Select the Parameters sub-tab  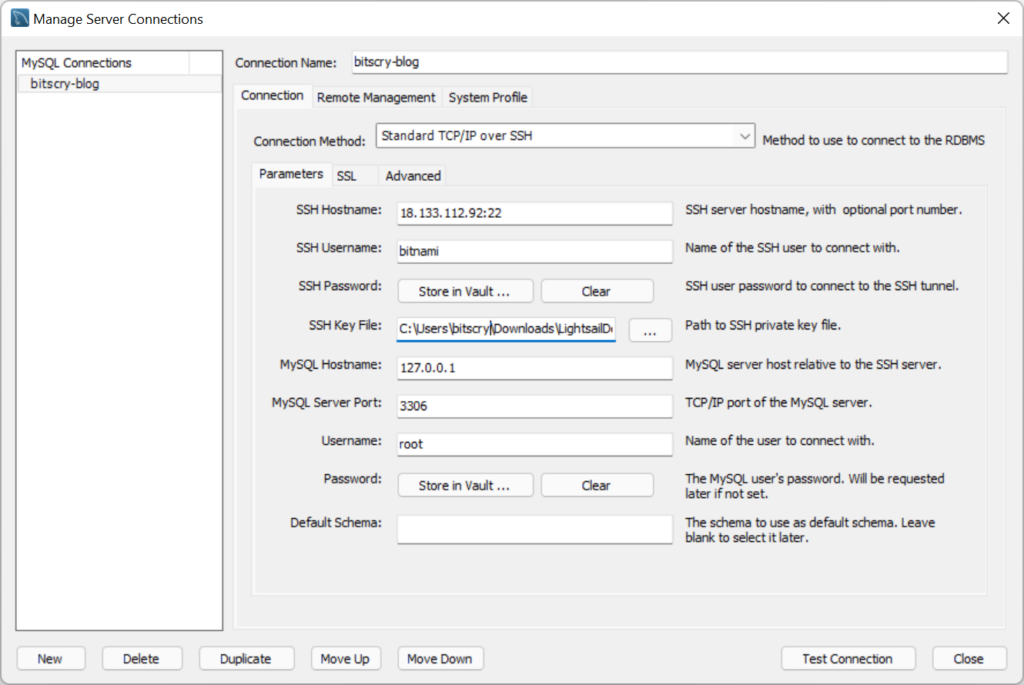[x=291, y=174]
